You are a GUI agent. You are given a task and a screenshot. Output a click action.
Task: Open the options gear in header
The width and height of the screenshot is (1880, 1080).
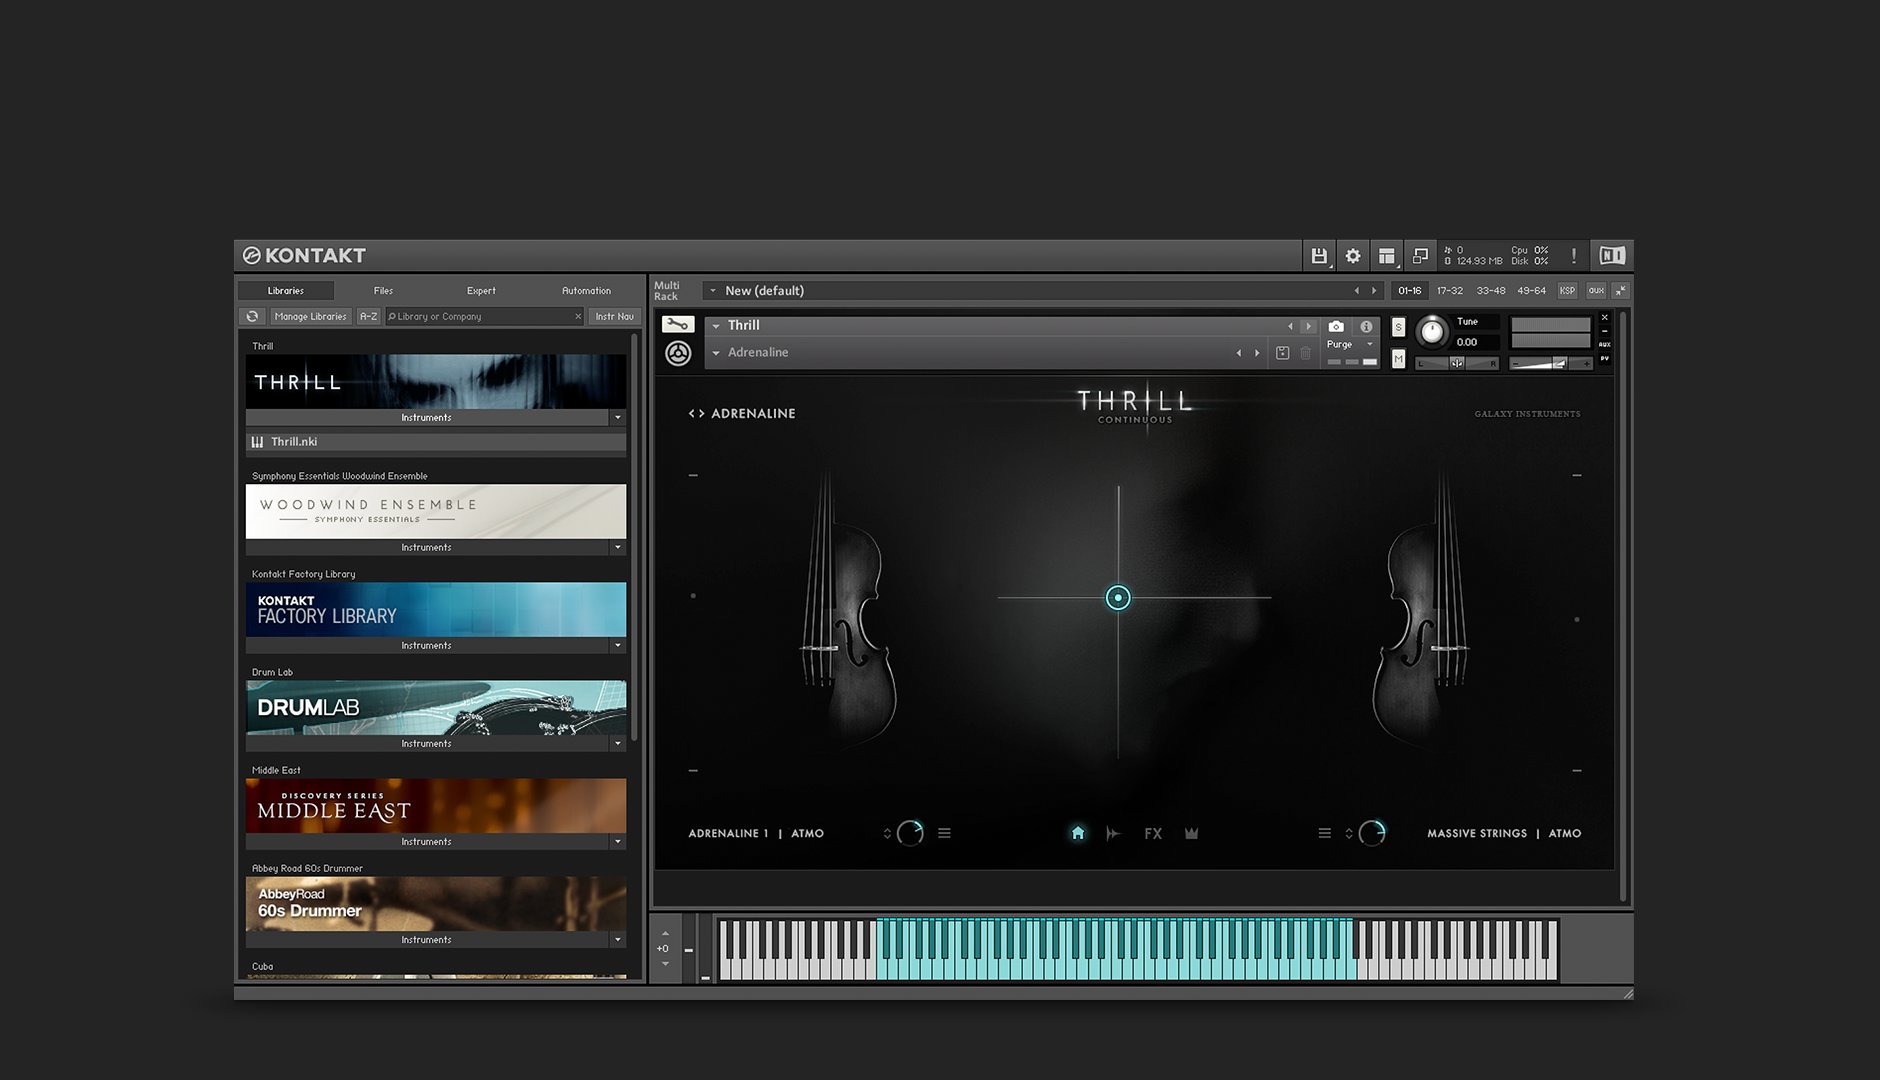coord(1352,256)
